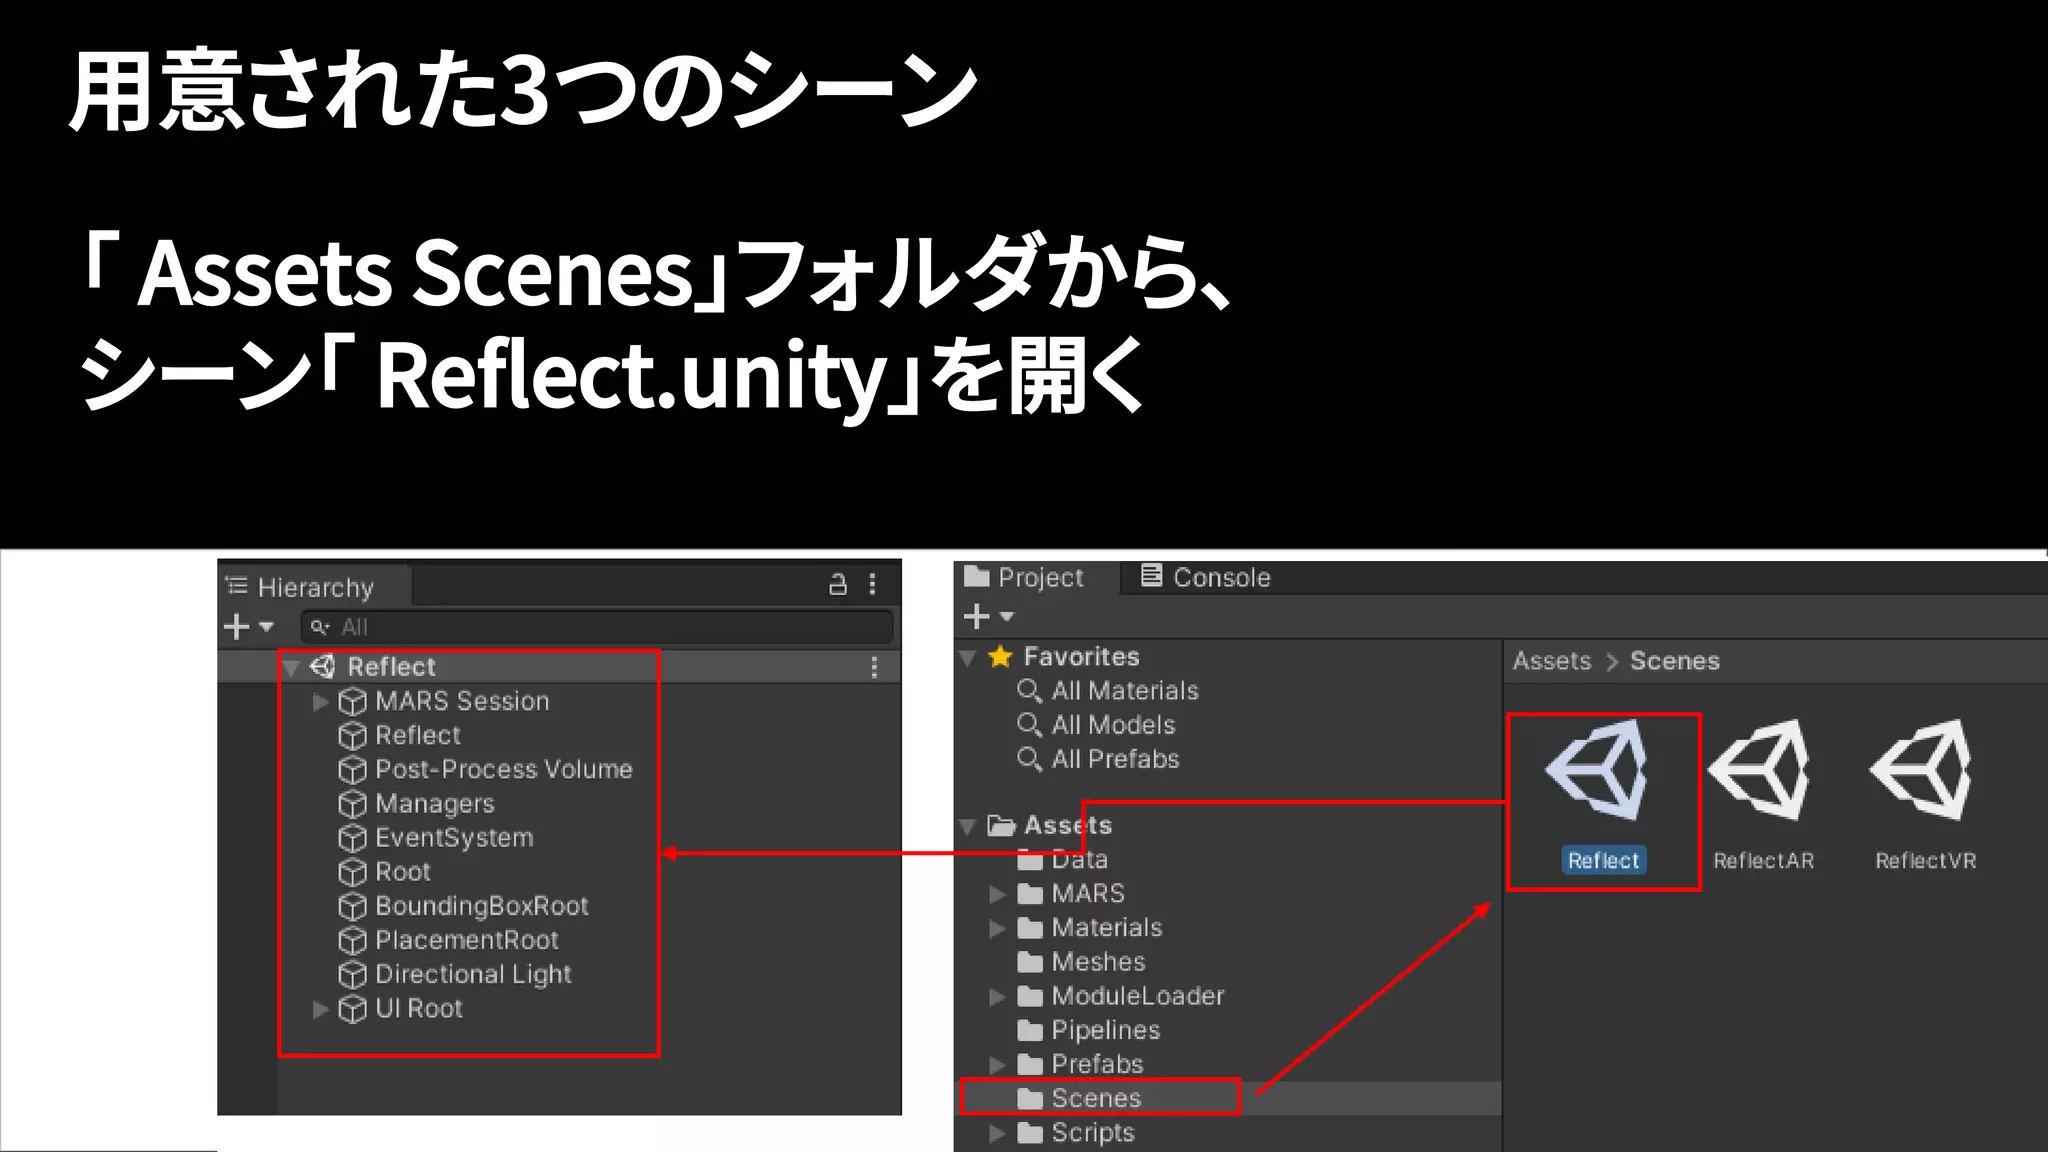2048x1152 pixels.
Task: Click the Favorites star icon
Action: (x=1000, y=657)
